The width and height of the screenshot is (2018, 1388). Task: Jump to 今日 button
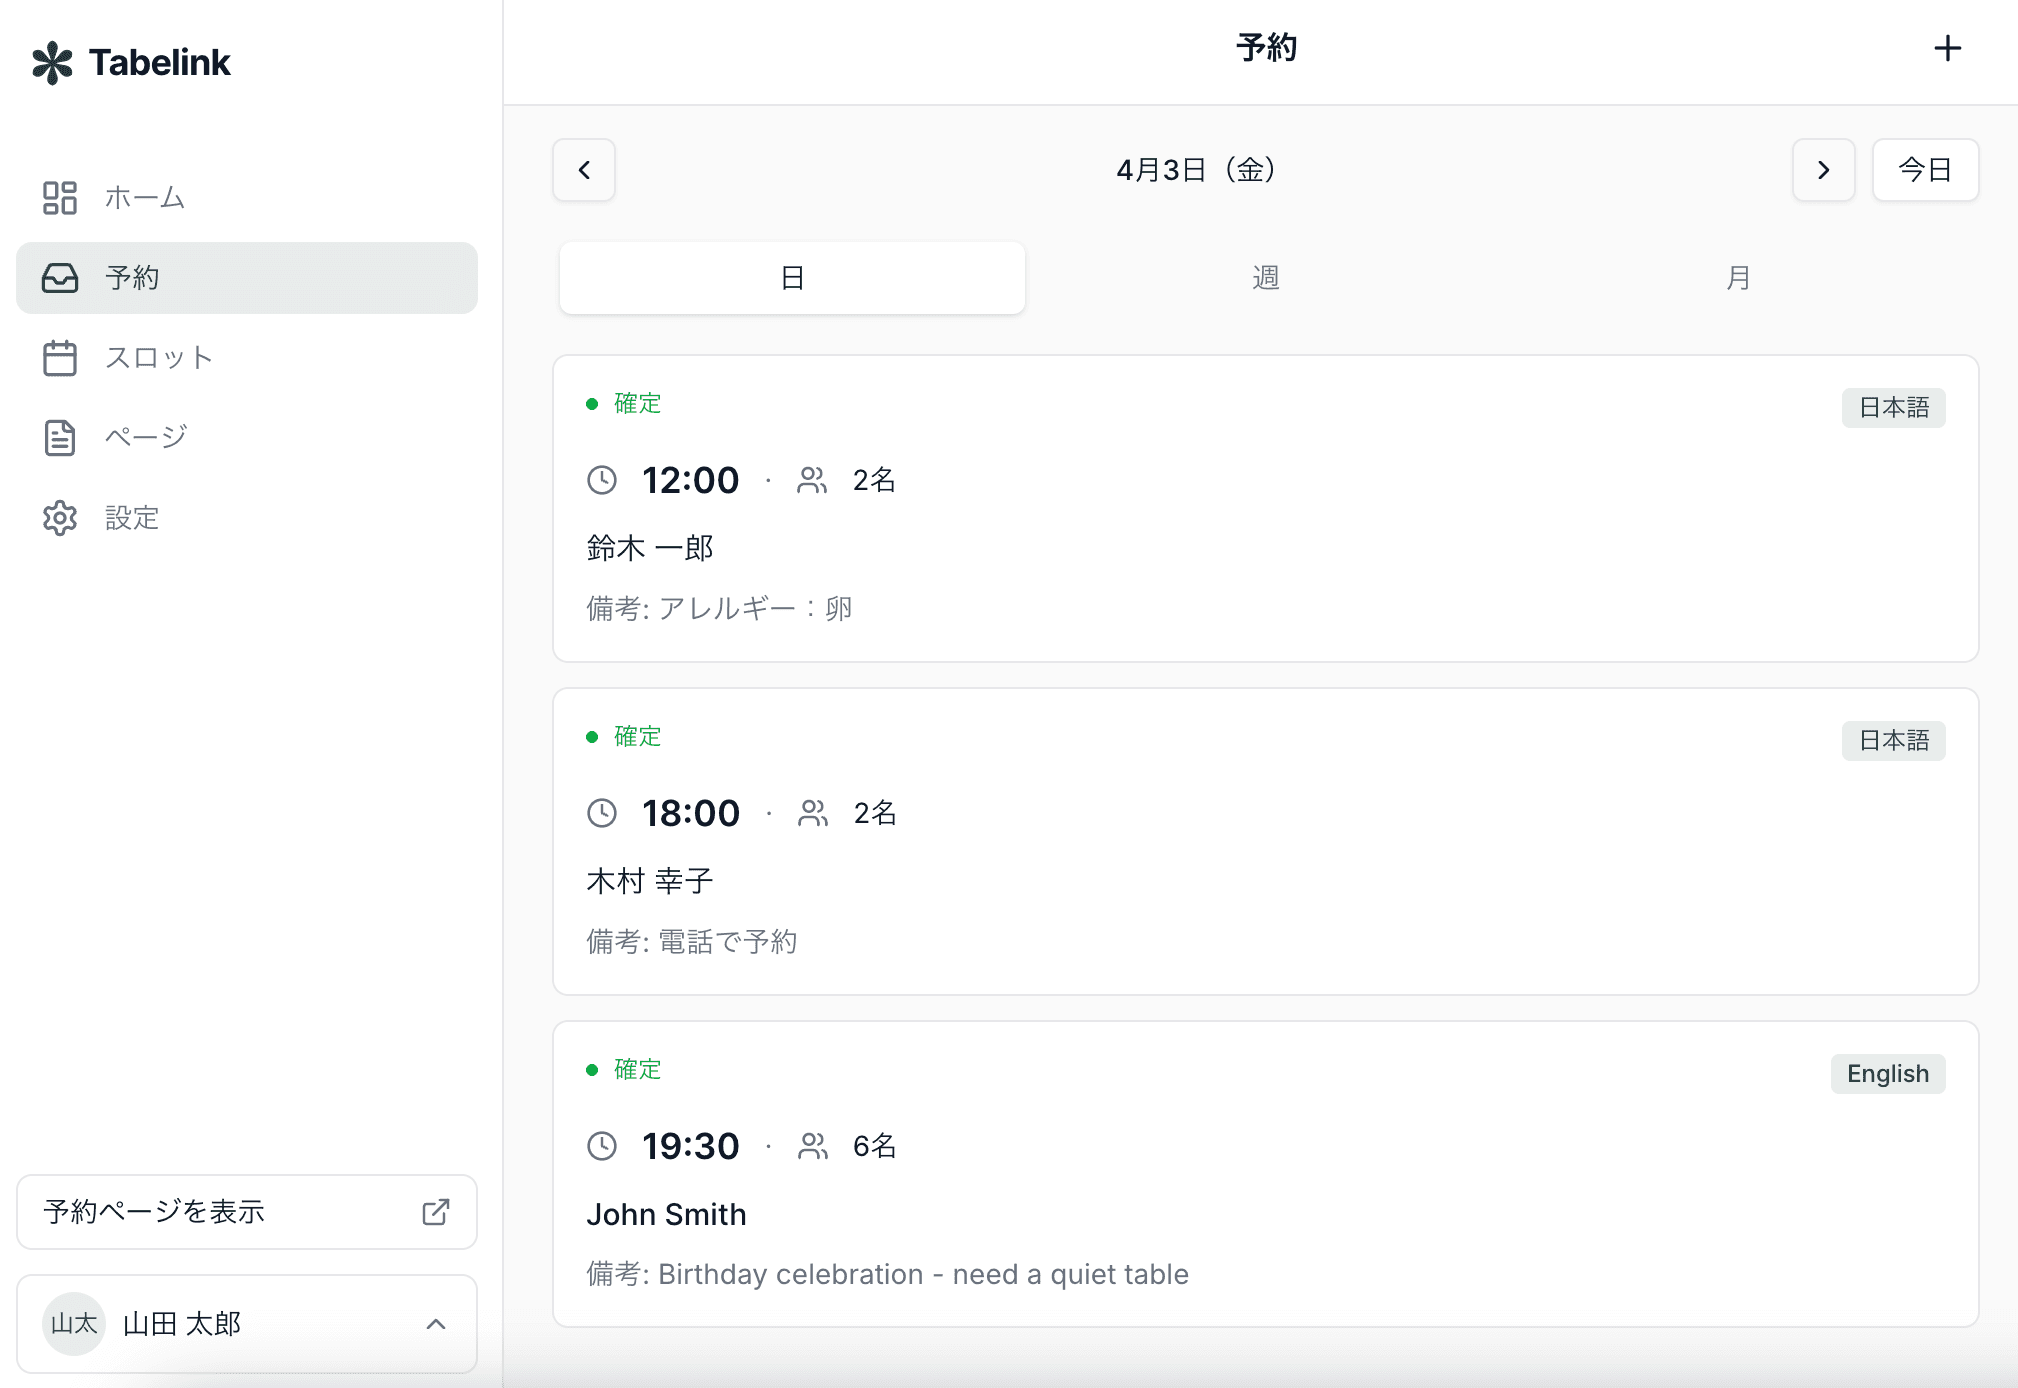(x=1925, y=170)
